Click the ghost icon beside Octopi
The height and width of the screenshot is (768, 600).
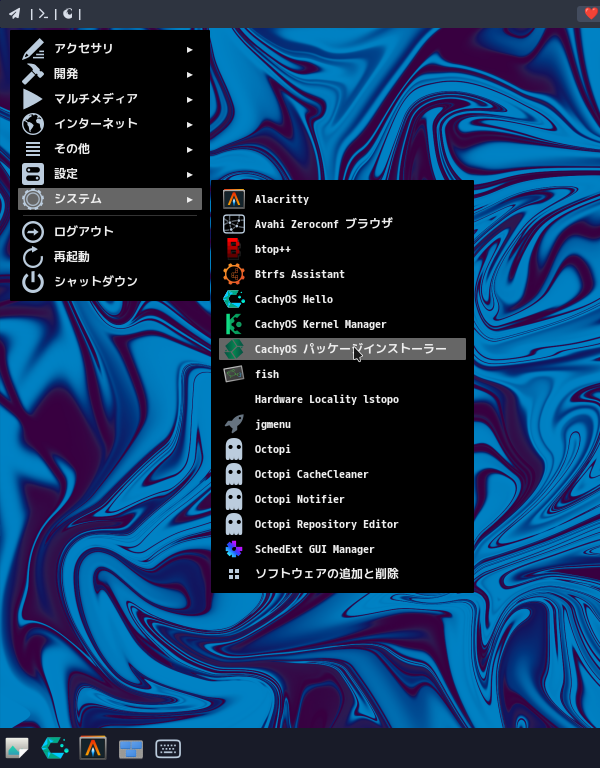click(x=234, y=449)
